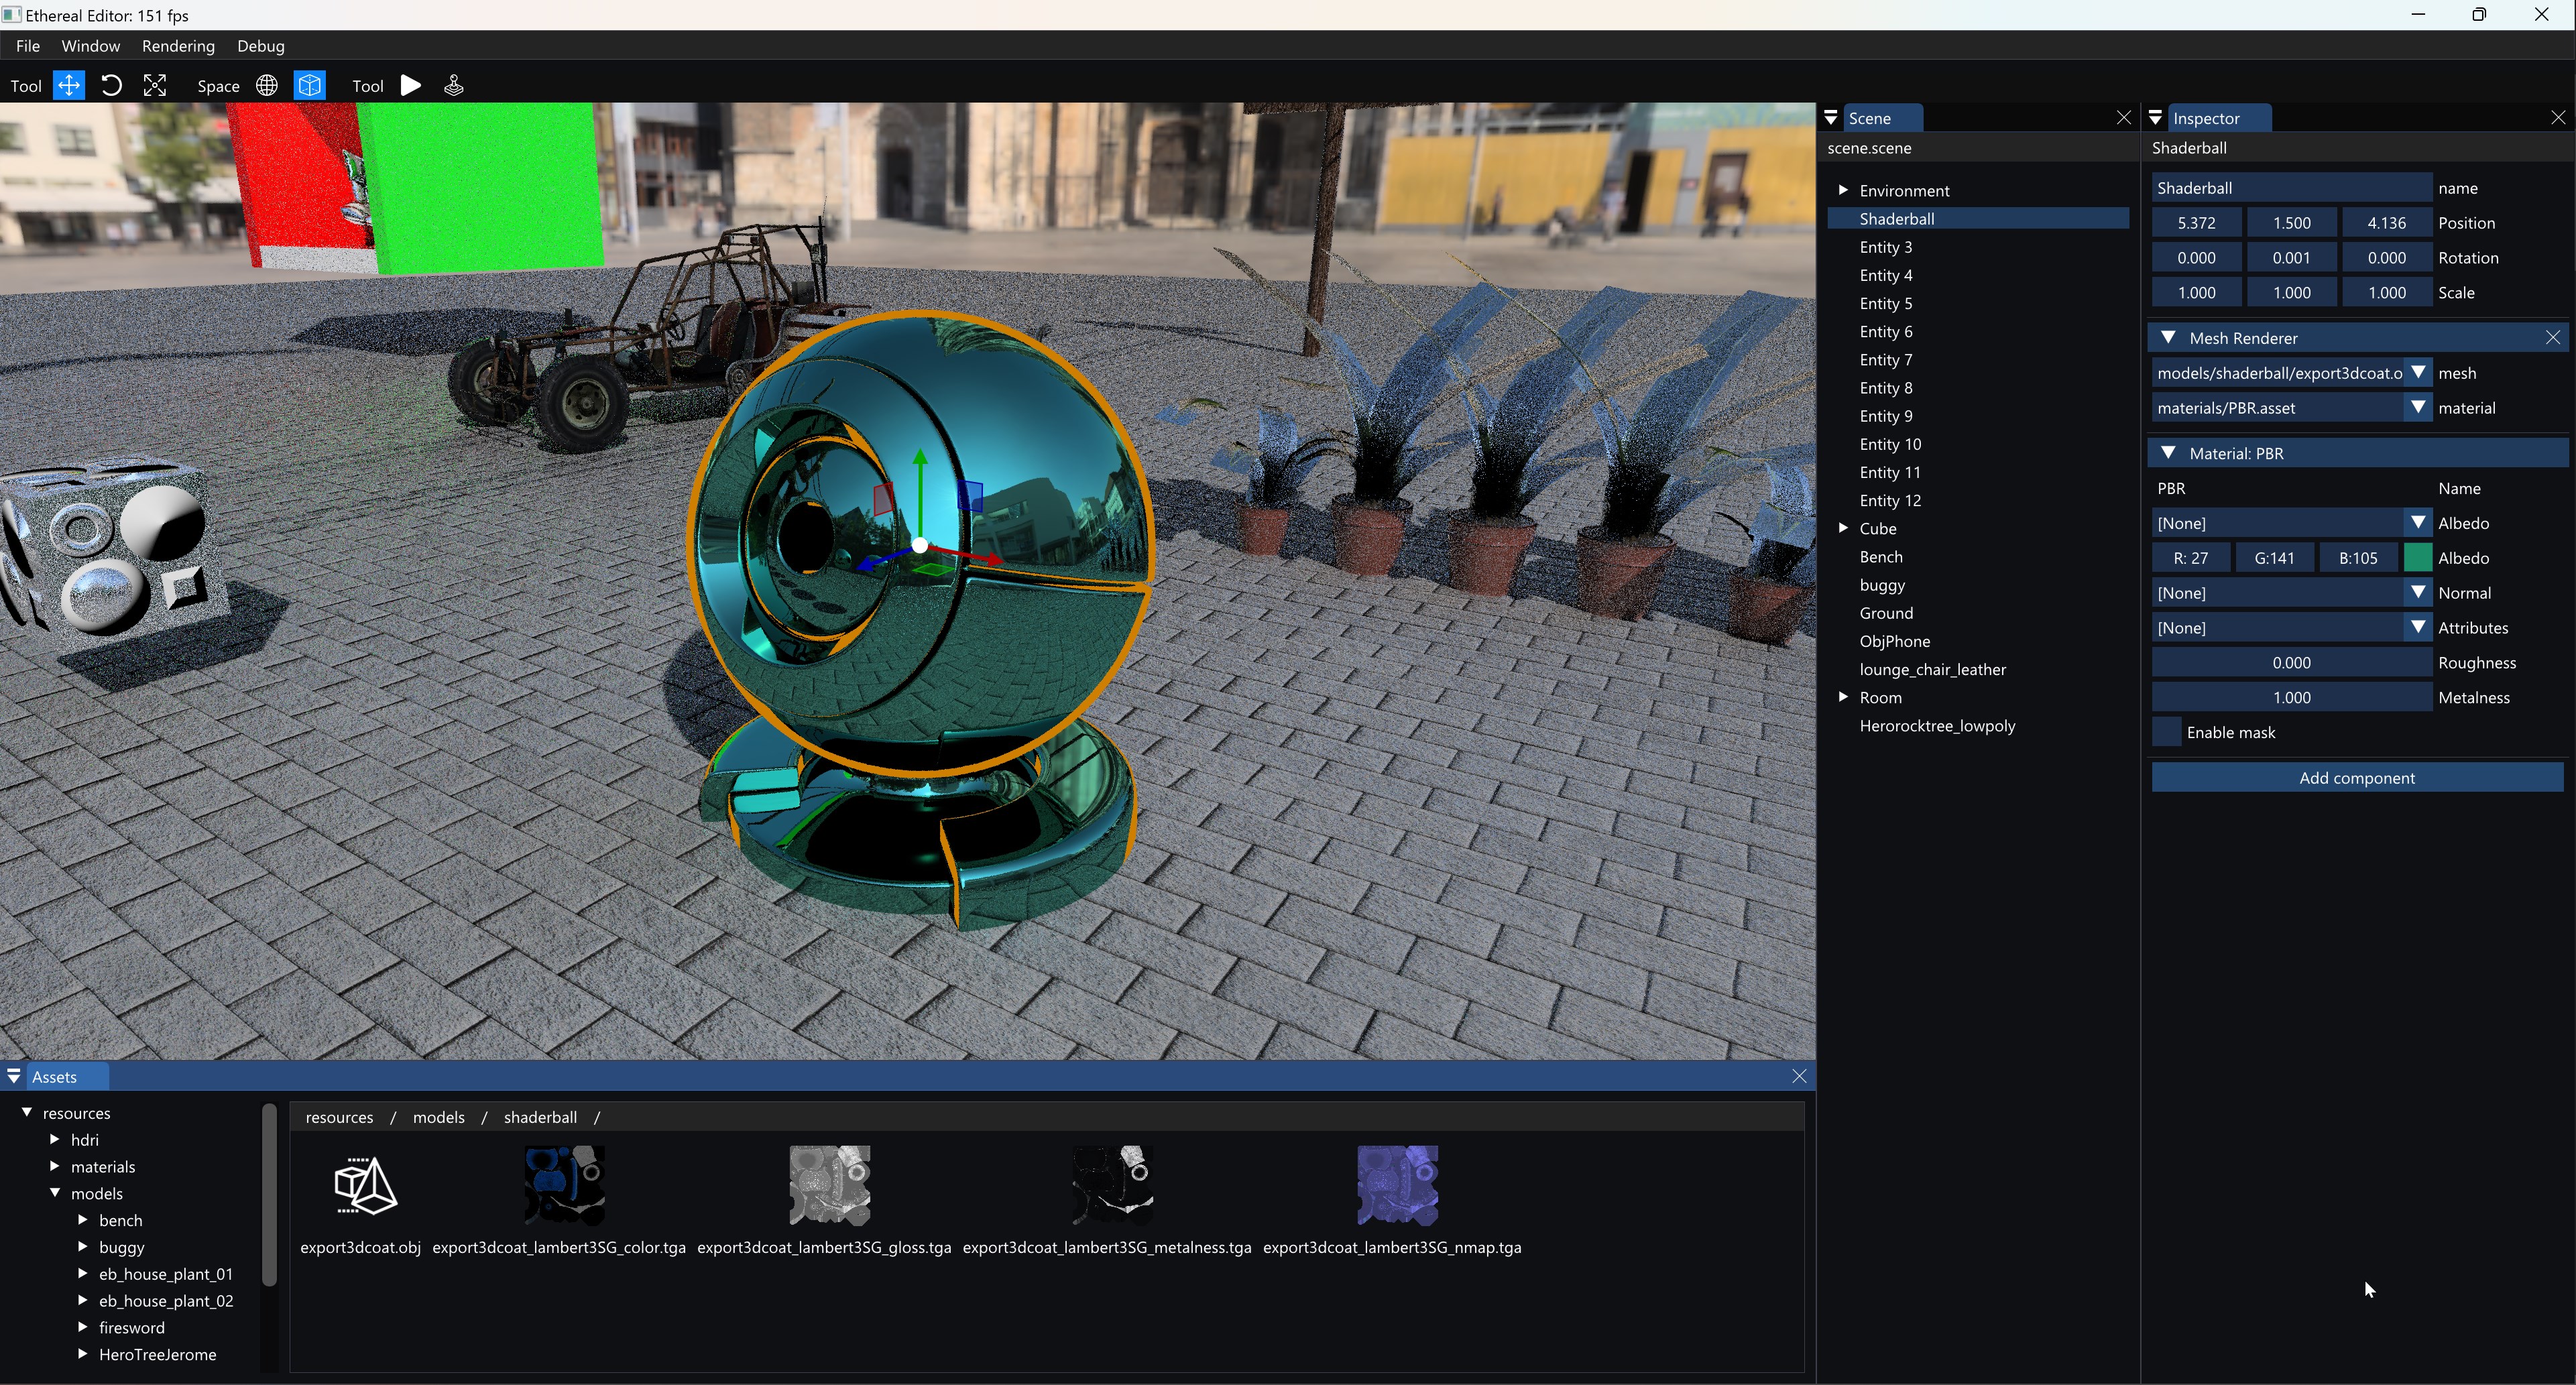
Task: Edit the Albedo R: 27 field
Action: (x=2191, y=557)
